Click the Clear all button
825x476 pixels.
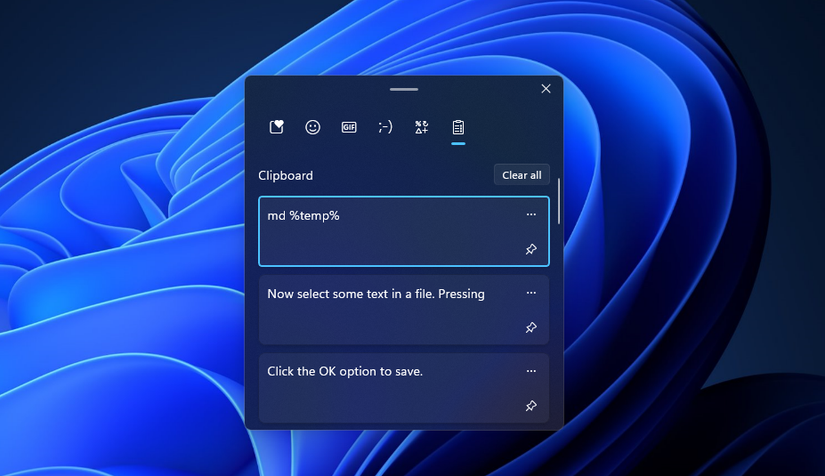pyautogui.click(x=521, y=175)
